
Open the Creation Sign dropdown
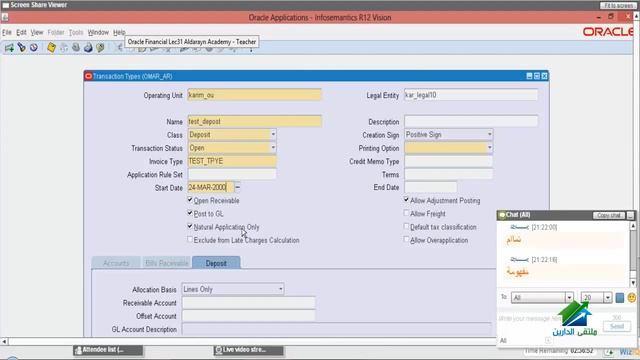[x=489, y=135]
